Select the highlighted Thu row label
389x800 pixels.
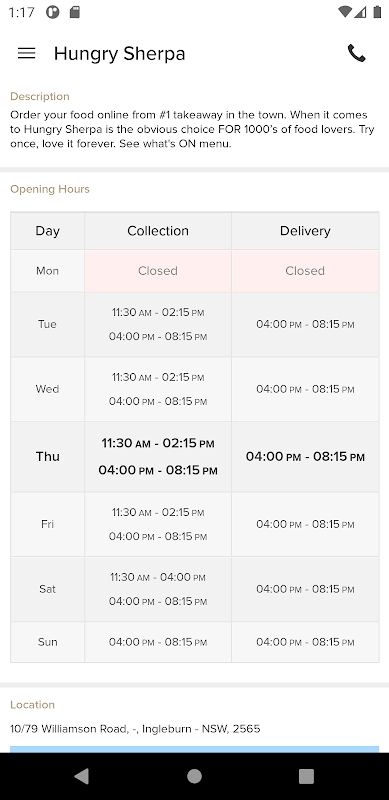point(47,457)
